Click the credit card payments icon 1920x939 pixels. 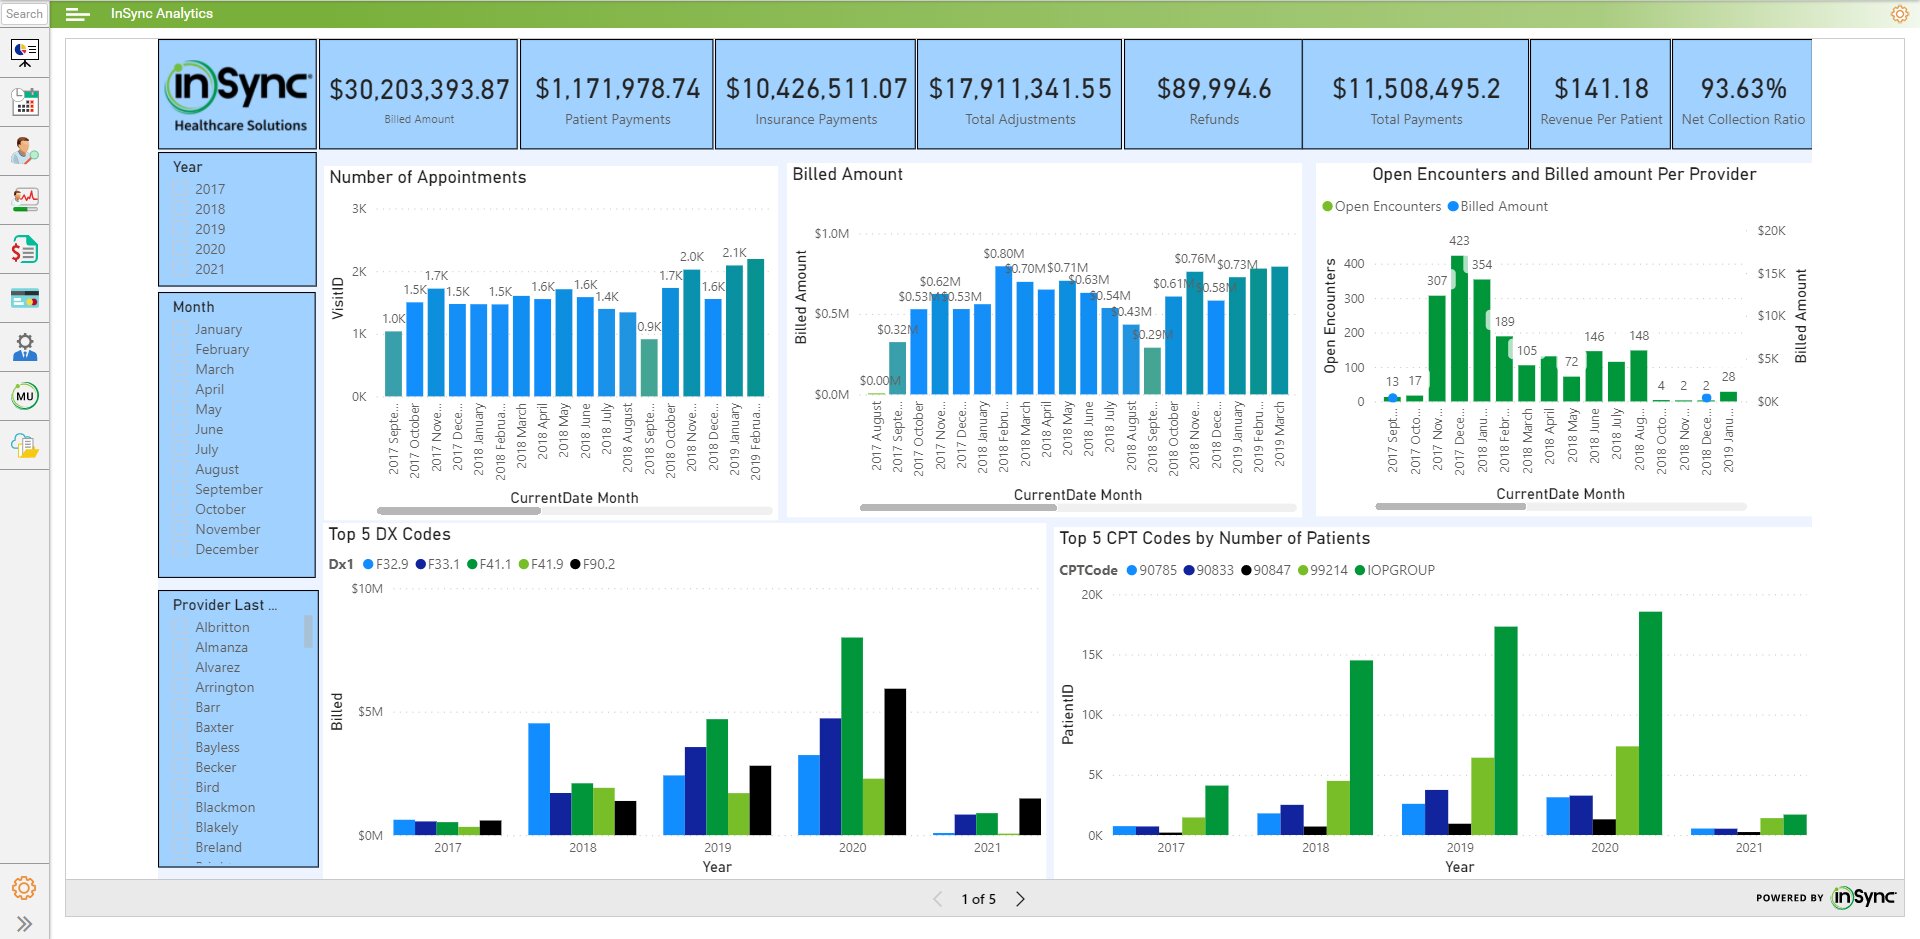25,298
